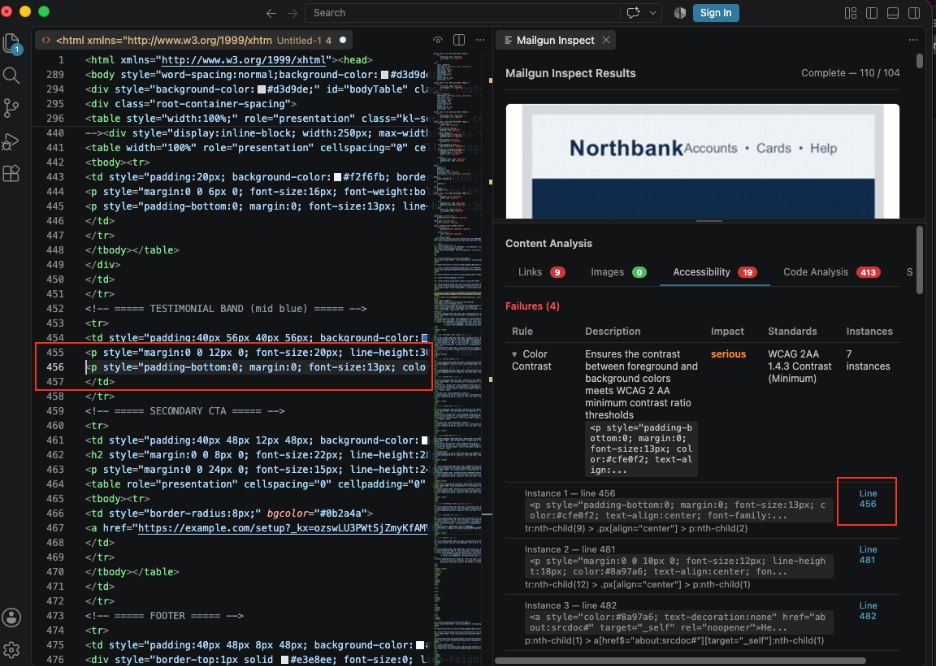
Task: Click the Impact column header
Action: click(727, 331)
